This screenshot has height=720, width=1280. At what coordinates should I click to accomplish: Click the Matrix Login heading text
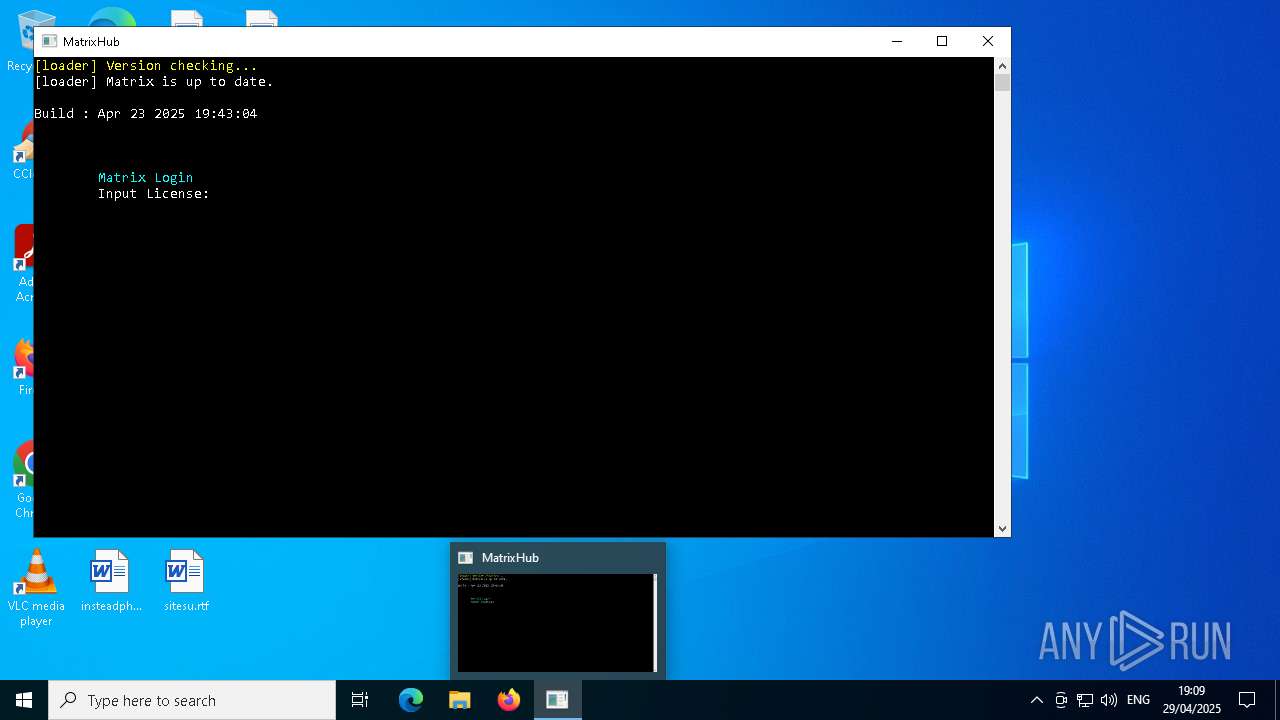pos(145,177)
